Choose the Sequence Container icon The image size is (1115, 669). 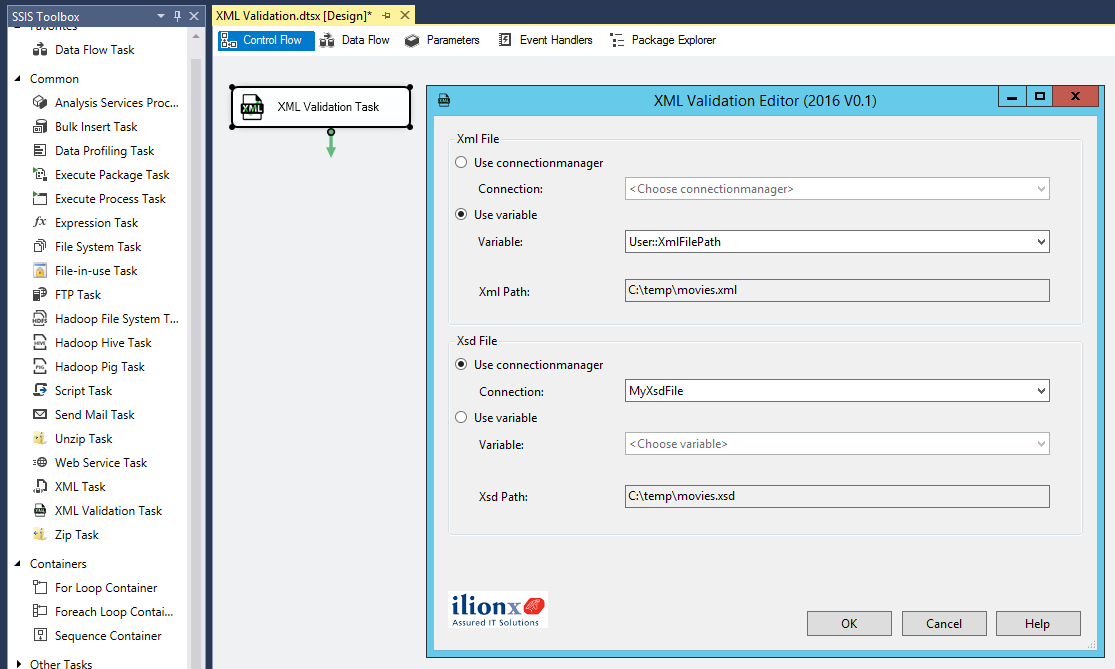[40, 636]
